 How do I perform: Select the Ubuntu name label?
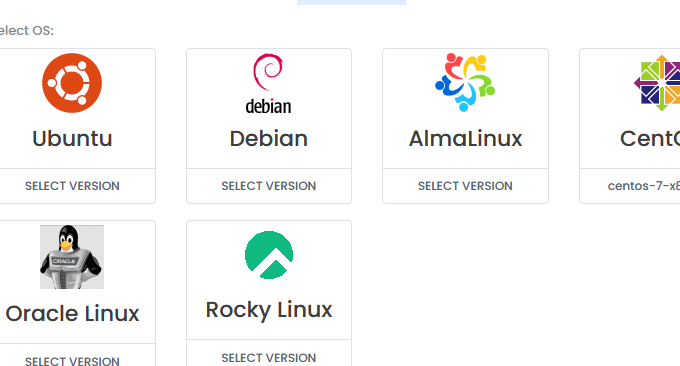[72, 139]
